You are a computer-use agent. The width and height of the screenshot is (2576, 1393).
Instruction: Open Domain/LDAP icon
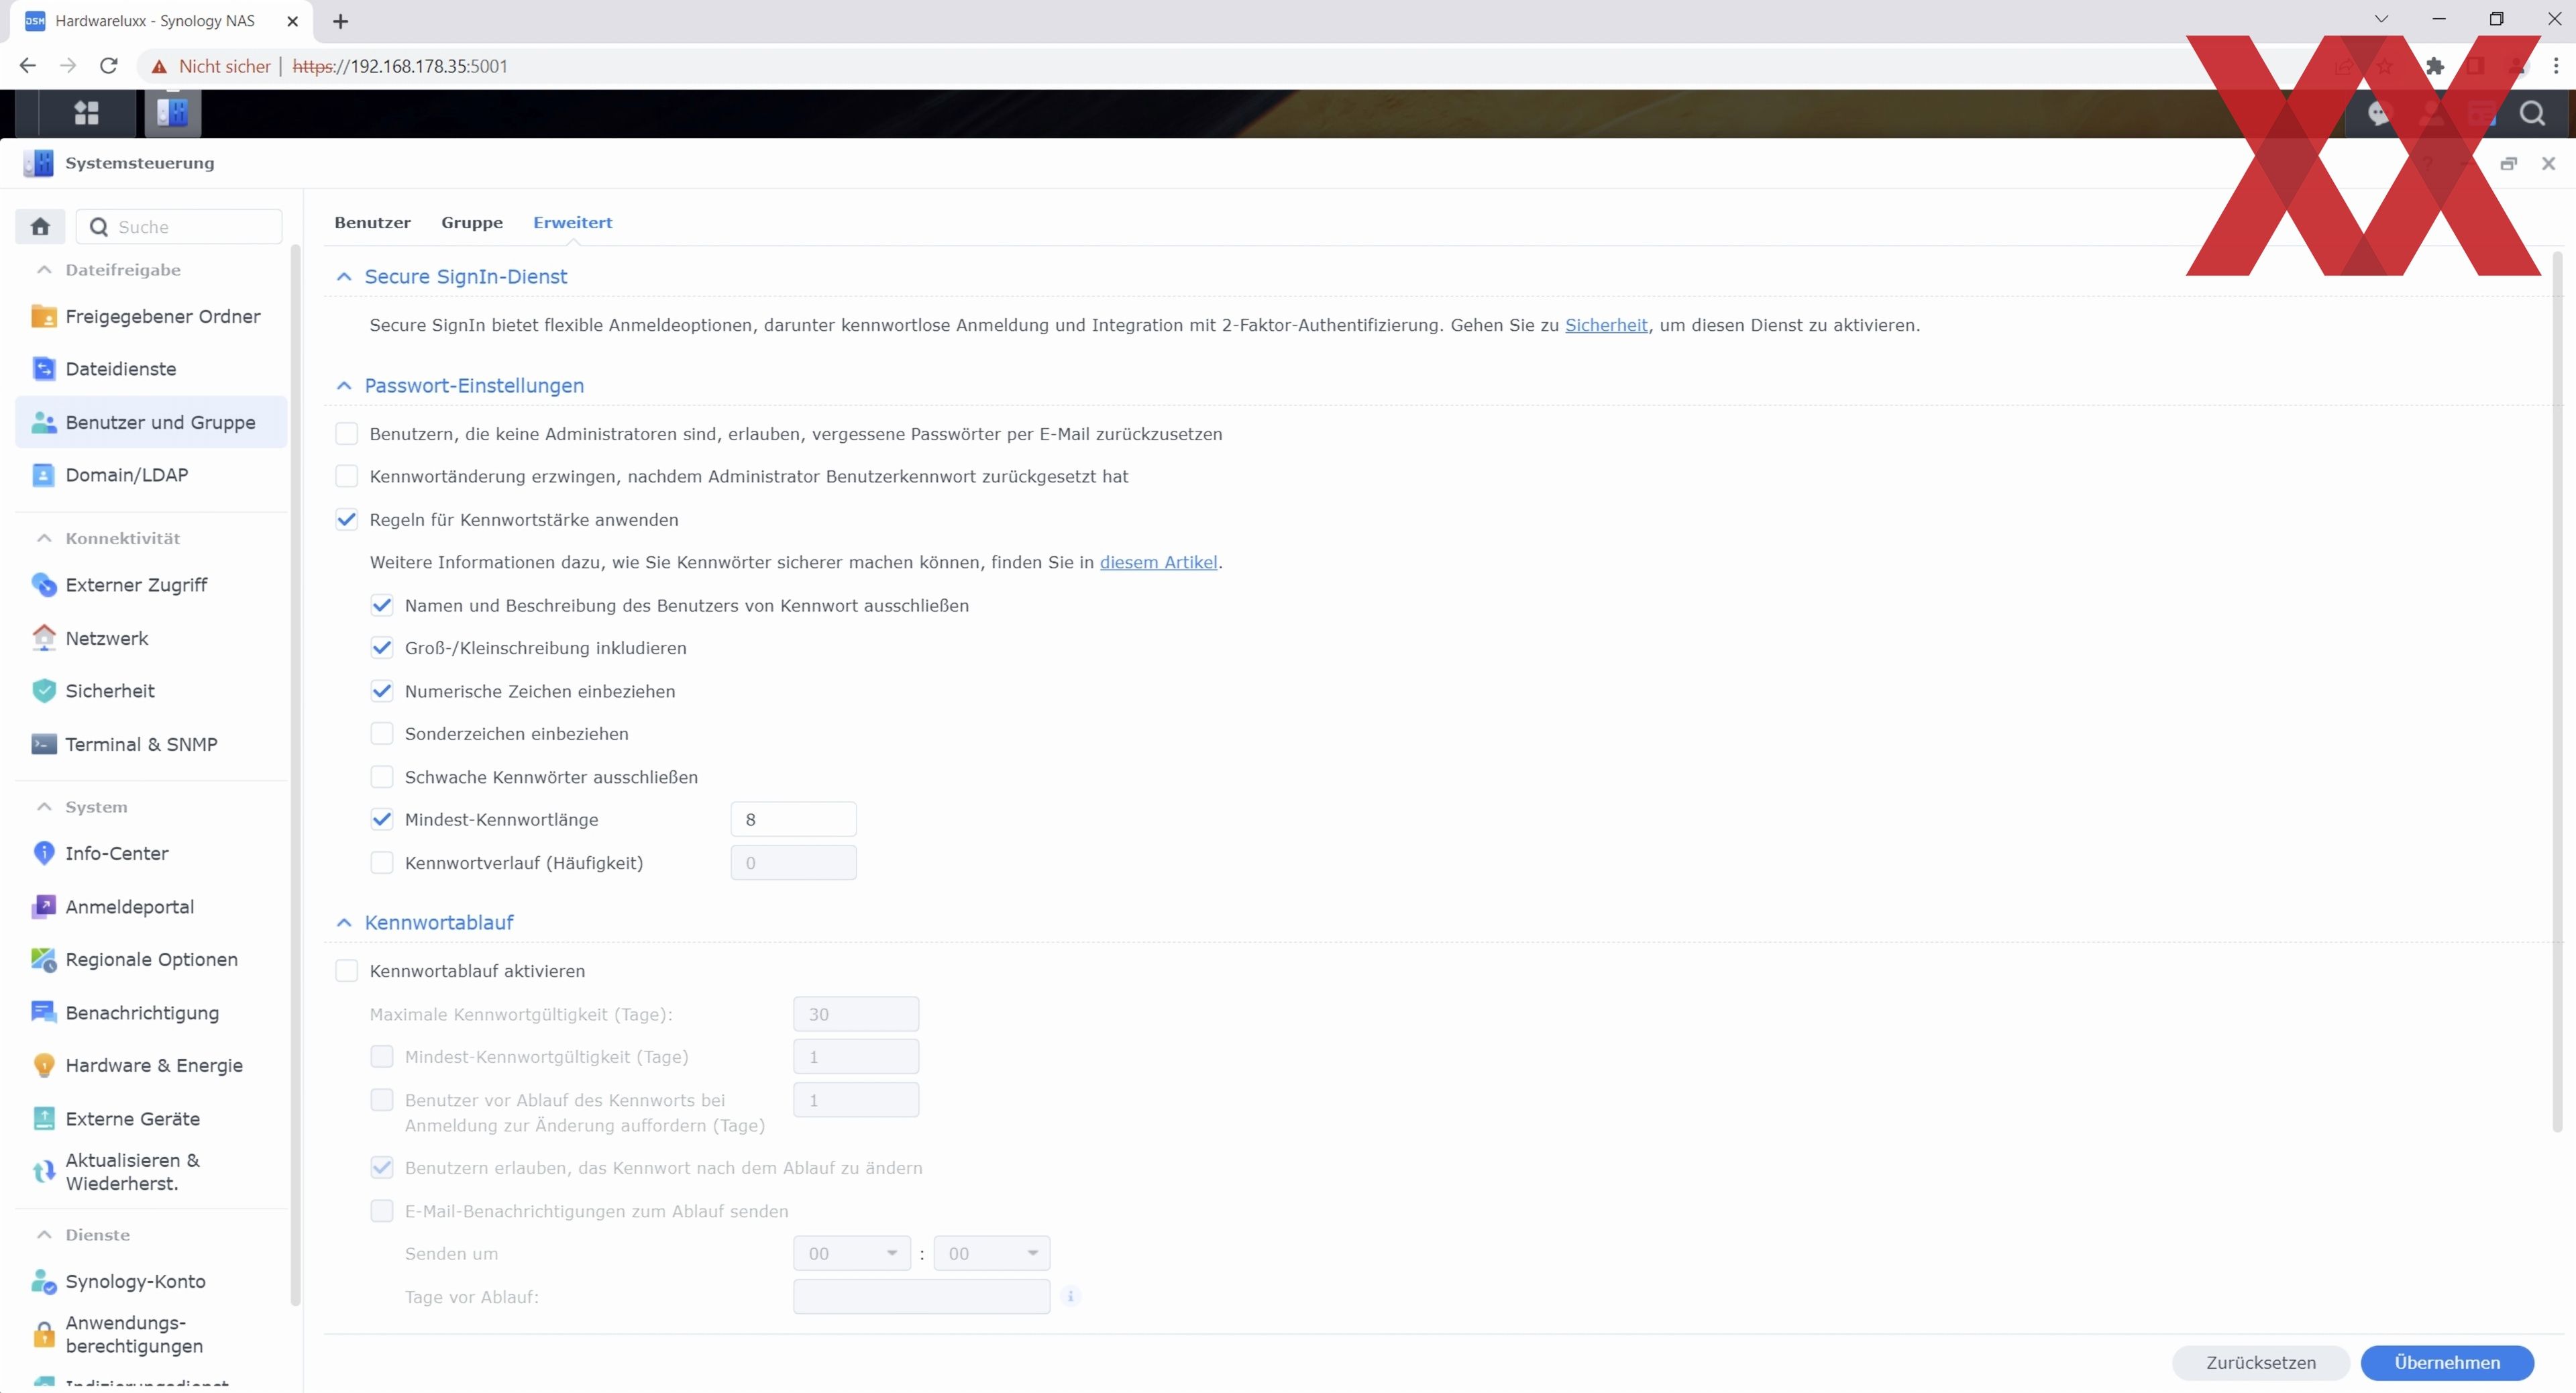point(44,475)
